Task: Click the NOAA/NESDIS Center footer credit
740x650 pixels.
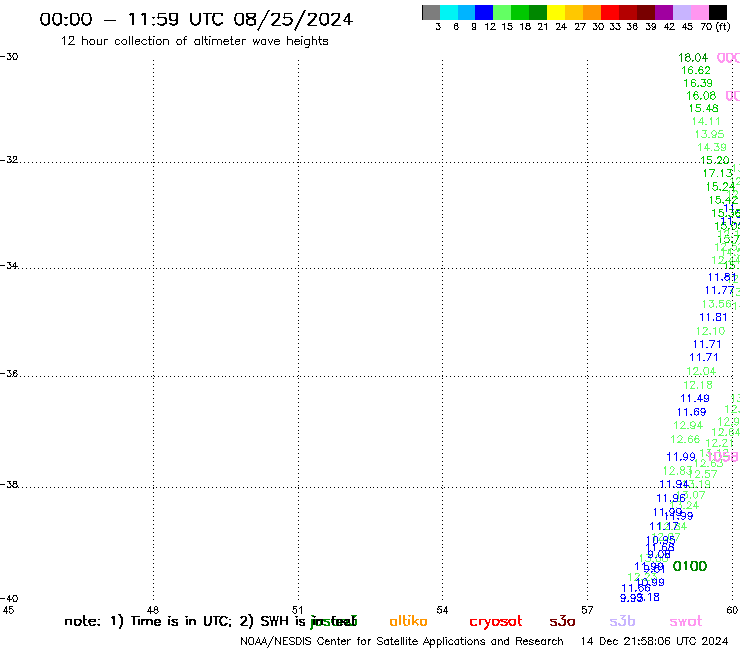Action: [402, 642]
